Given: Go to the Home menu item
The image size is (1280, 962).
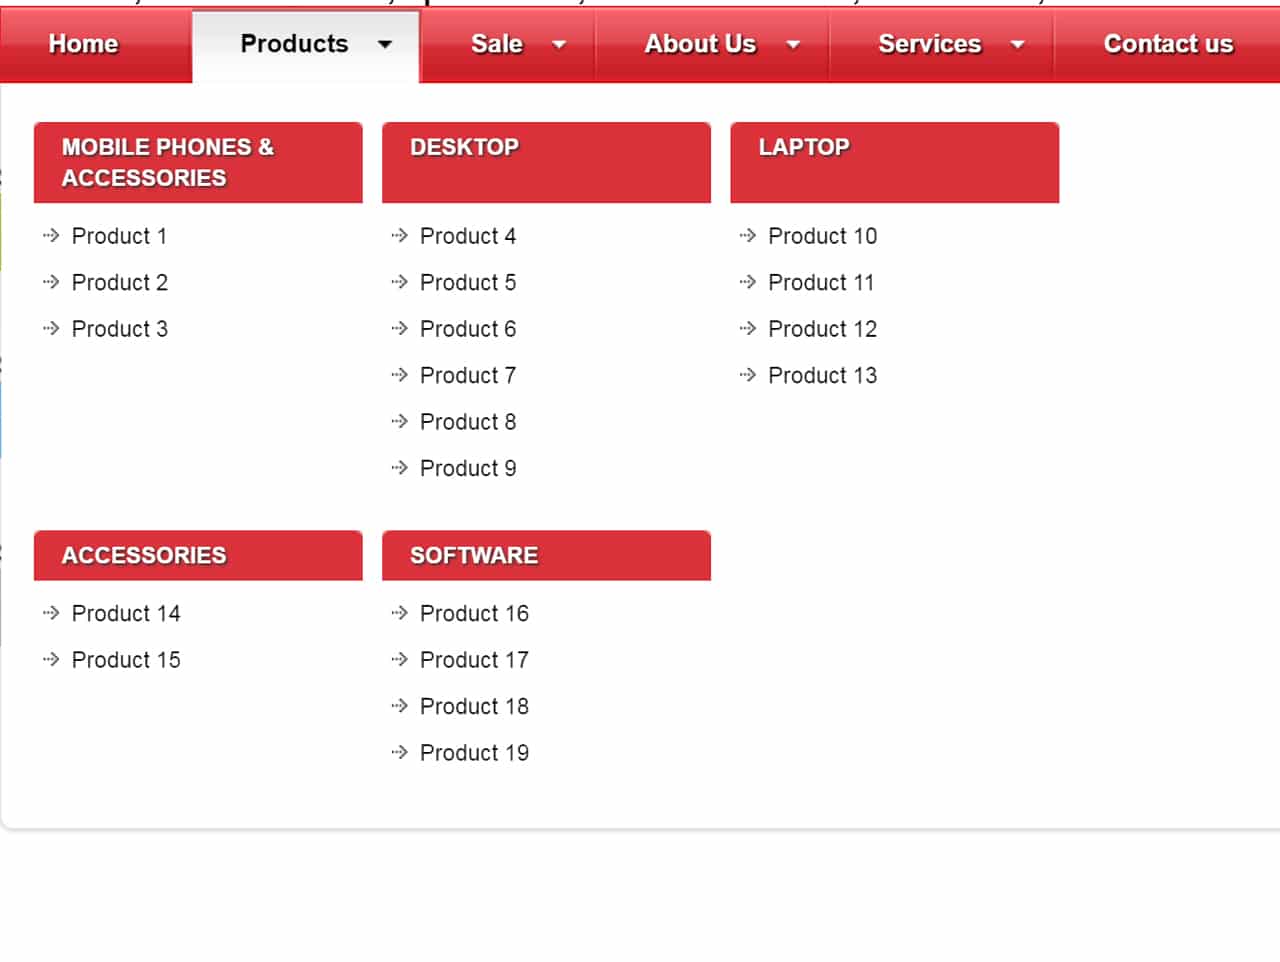Looking at the screenshot, I should pos(83,44).
